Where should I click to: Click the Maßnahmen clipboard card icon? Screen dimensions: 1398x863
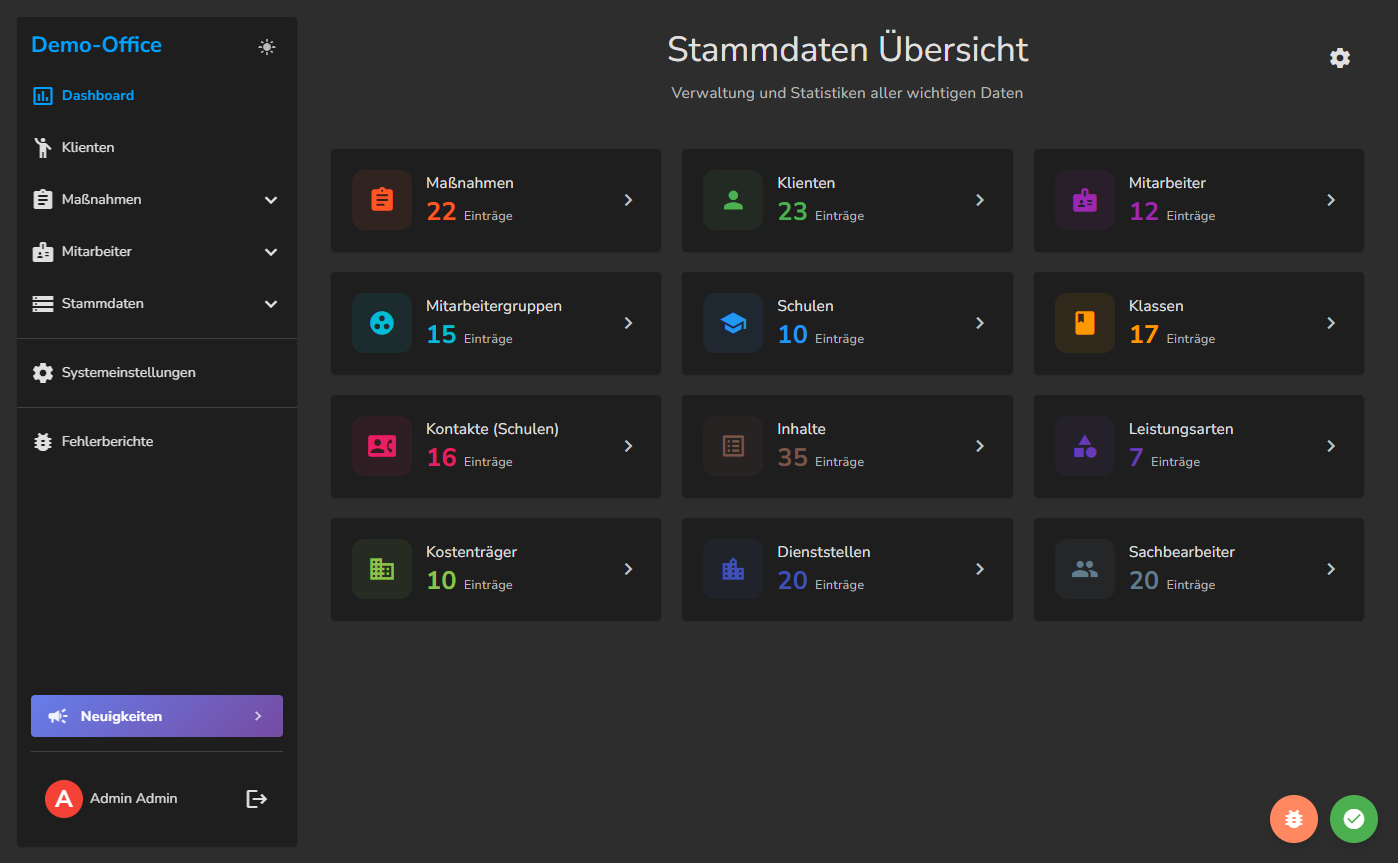[x=382, y=200]
